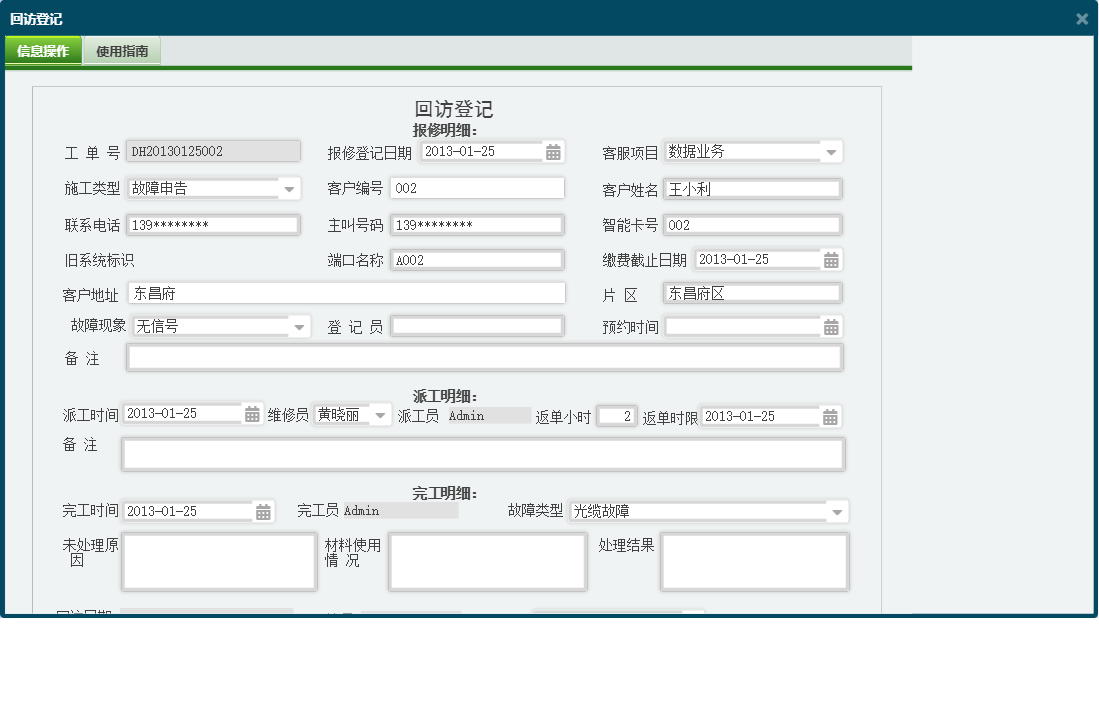The image size is (1099, 702).
Task: Open the 故障类型 dropdown showing 光缆故障
Action: [838, 510]
